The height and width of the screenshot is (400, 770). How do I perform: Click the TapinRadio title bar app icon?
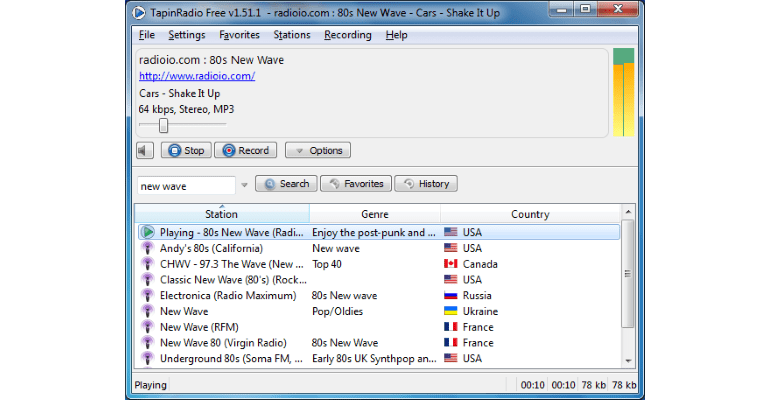(x=142, y=12)
